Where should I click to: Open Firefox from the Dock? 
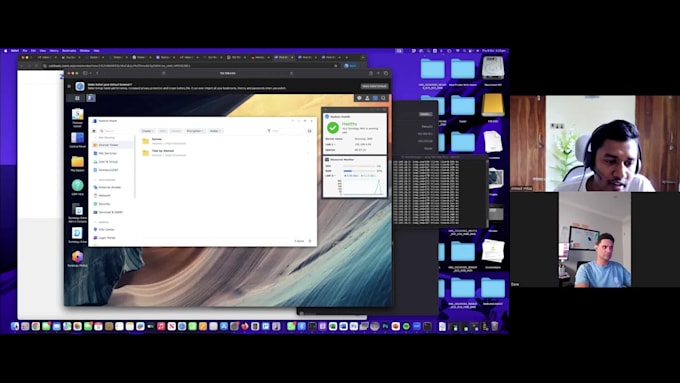click(245, 326)
